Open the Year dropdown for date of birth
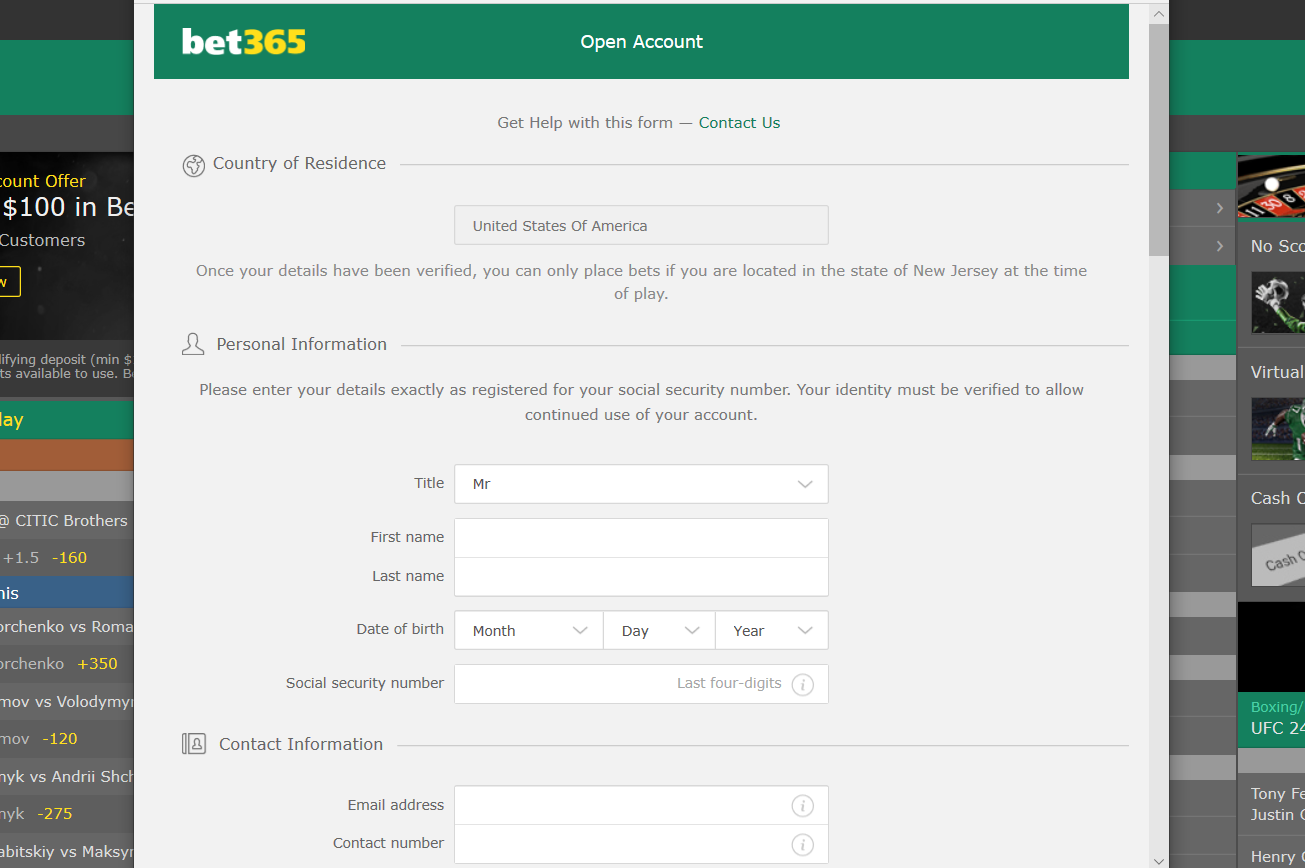 pos(771,631)
